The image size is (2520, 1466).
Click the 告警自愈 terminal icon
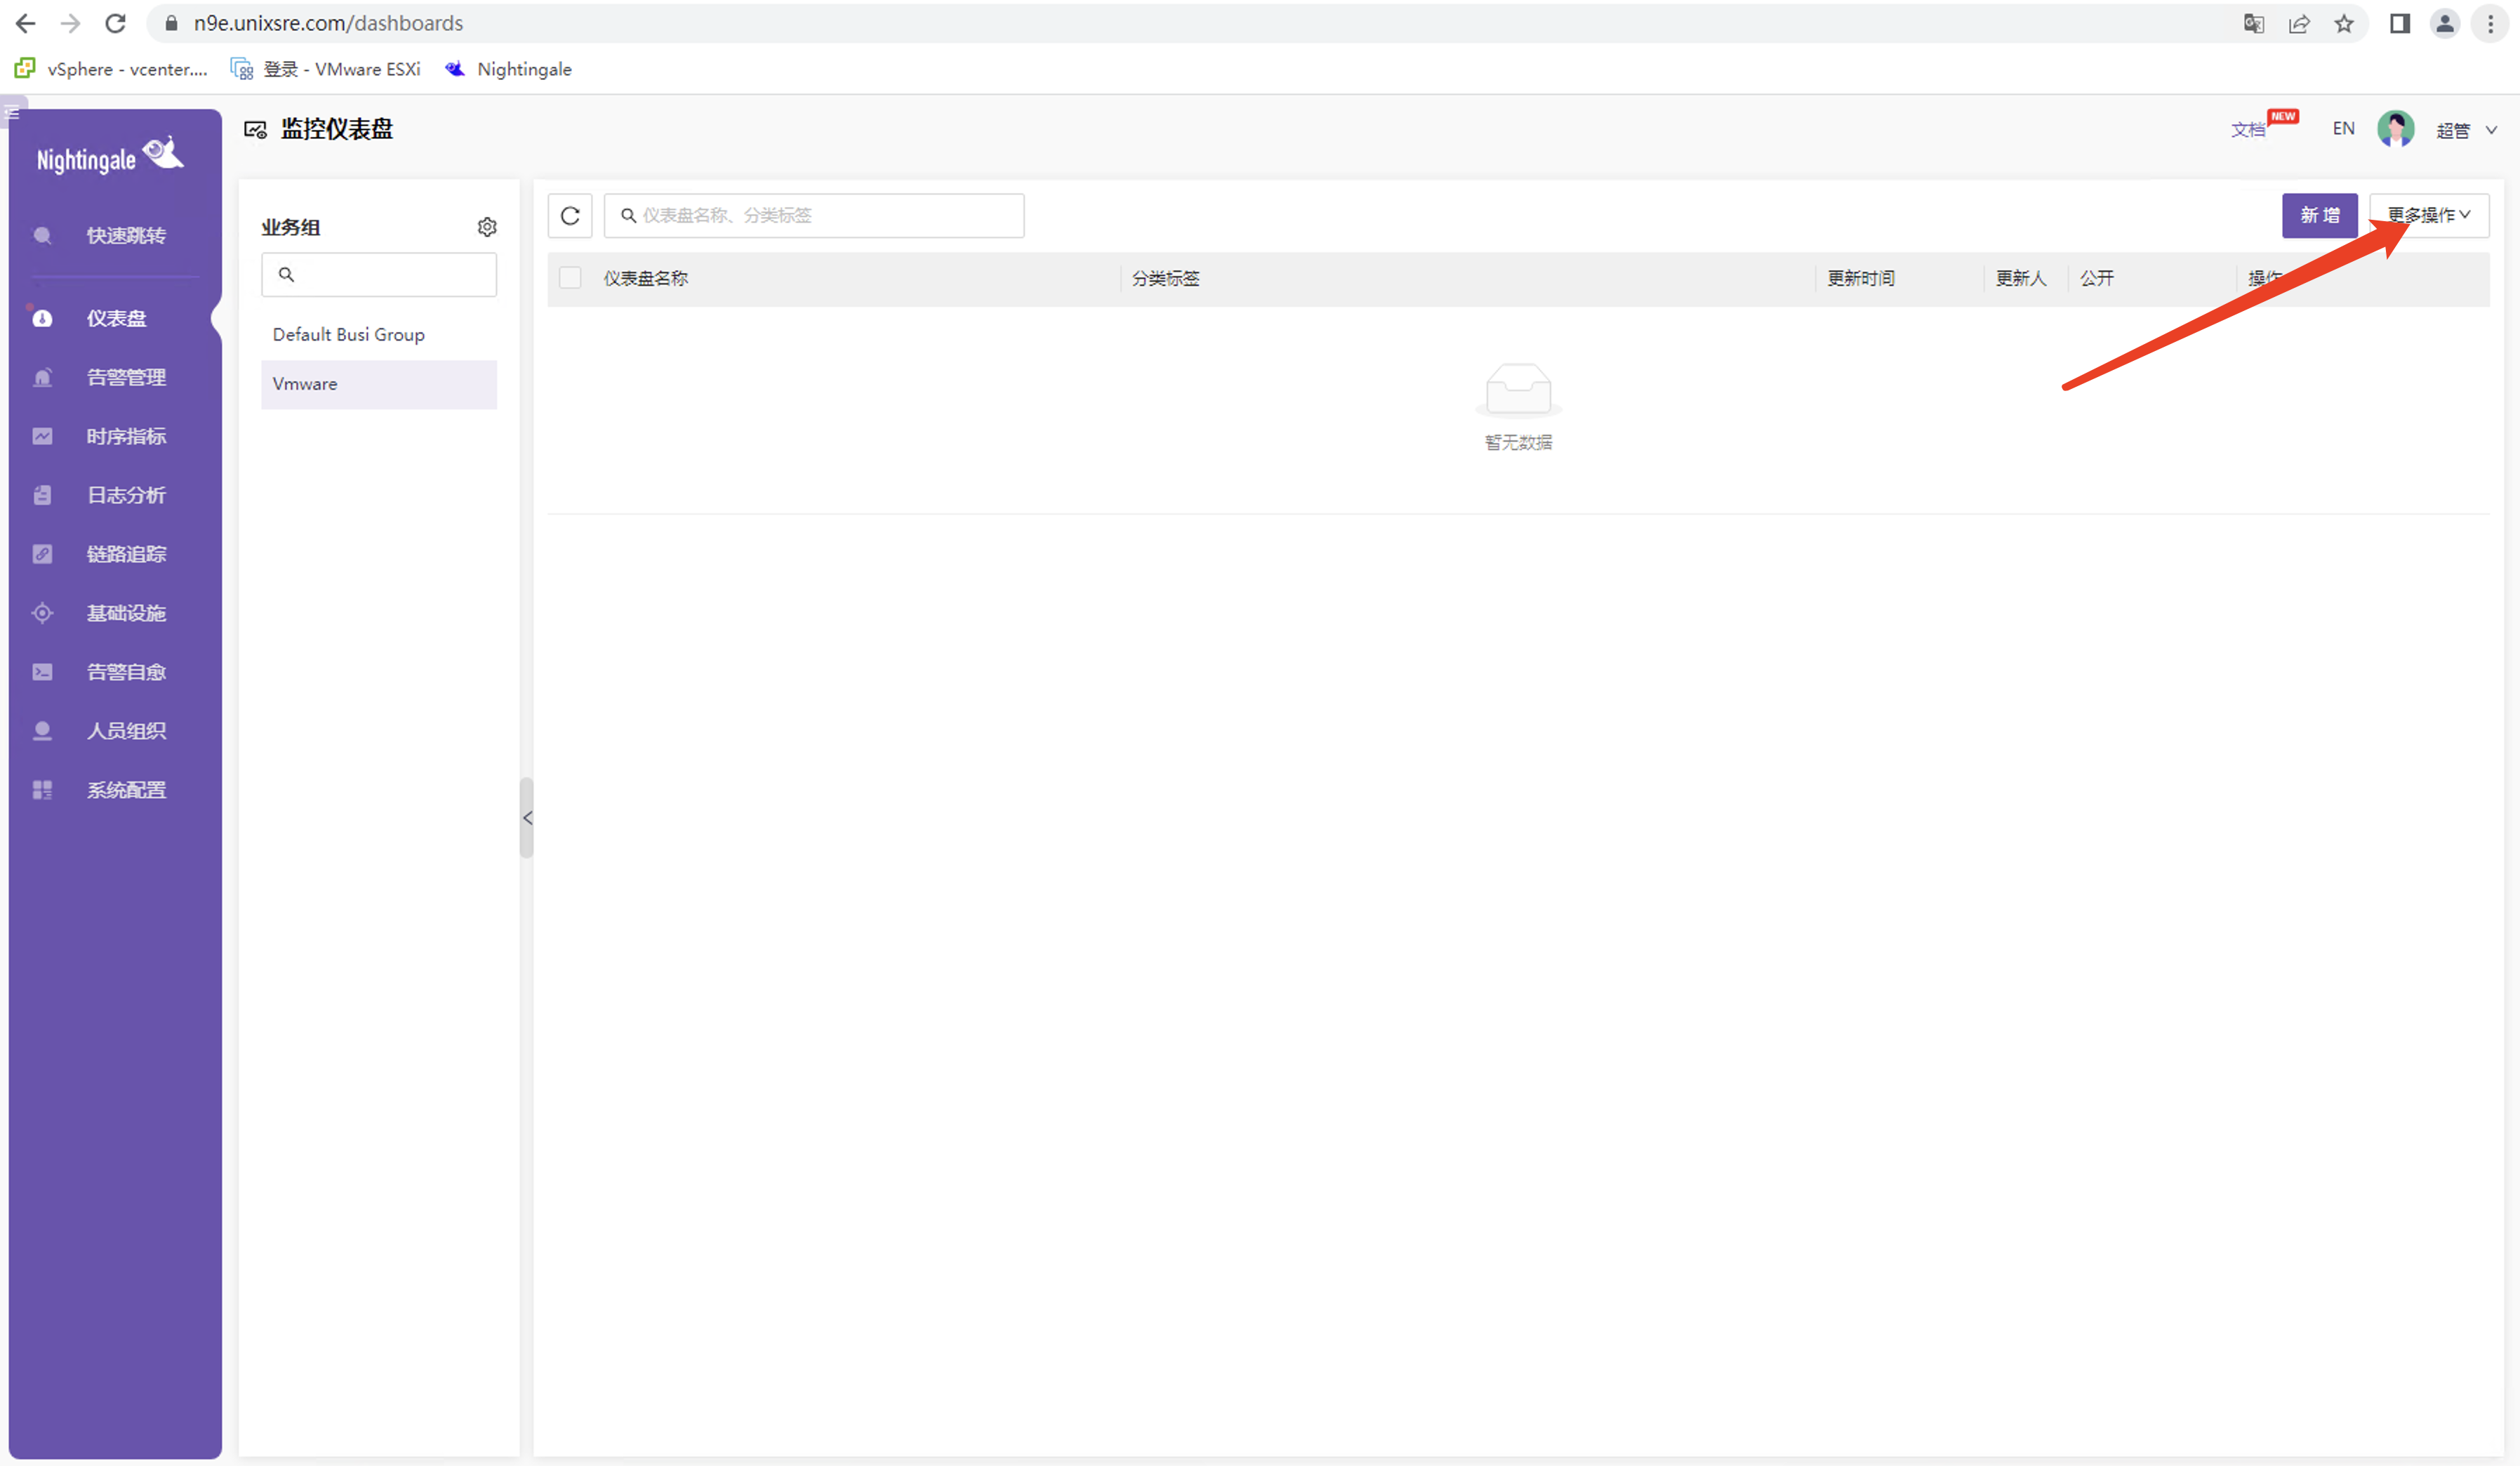42,672
